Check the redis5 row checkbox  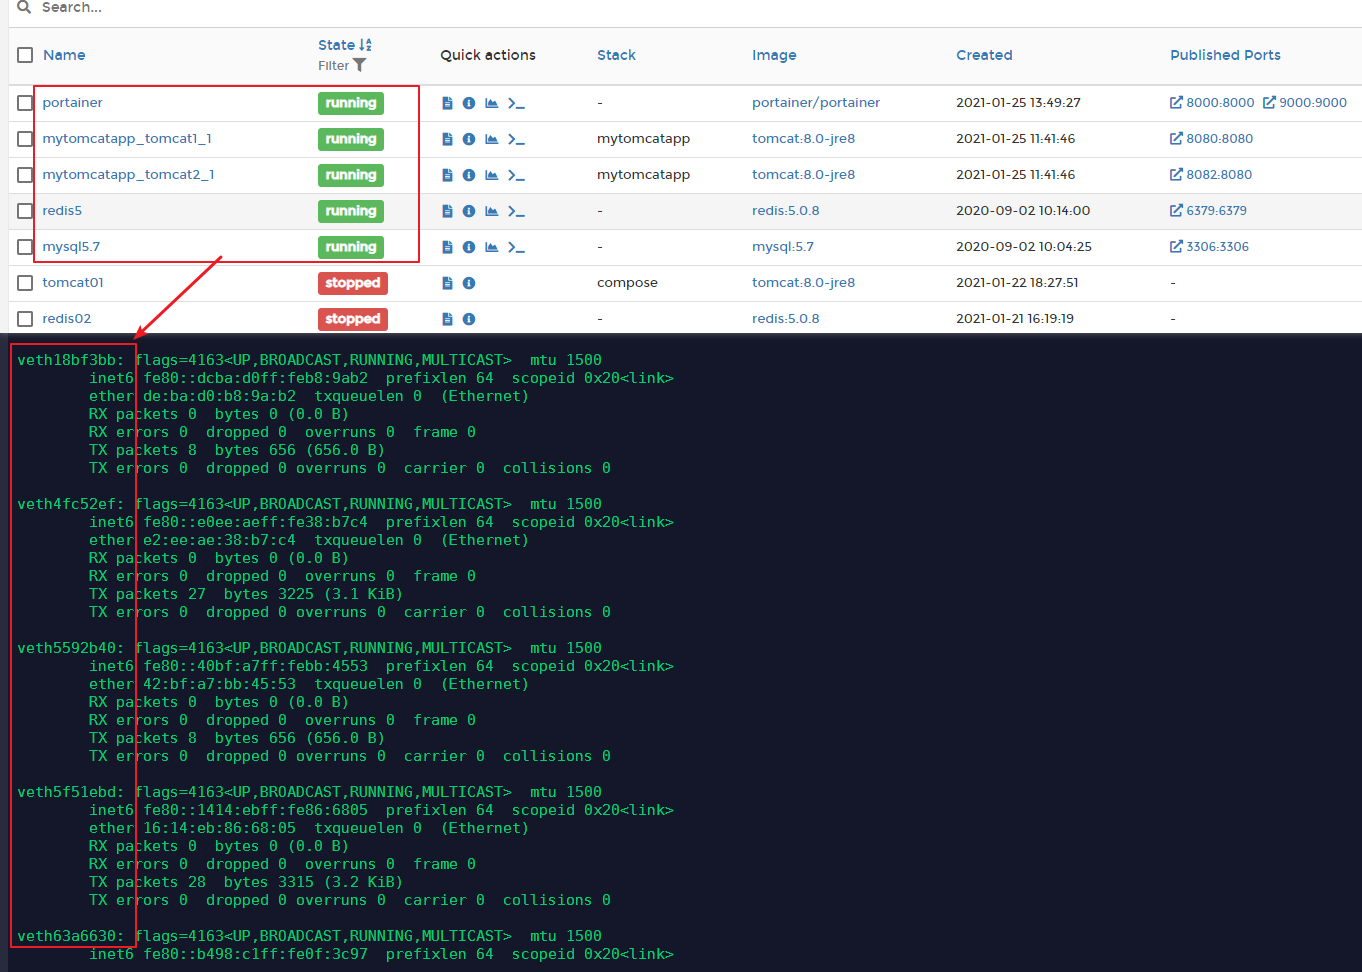pos(25,211)
